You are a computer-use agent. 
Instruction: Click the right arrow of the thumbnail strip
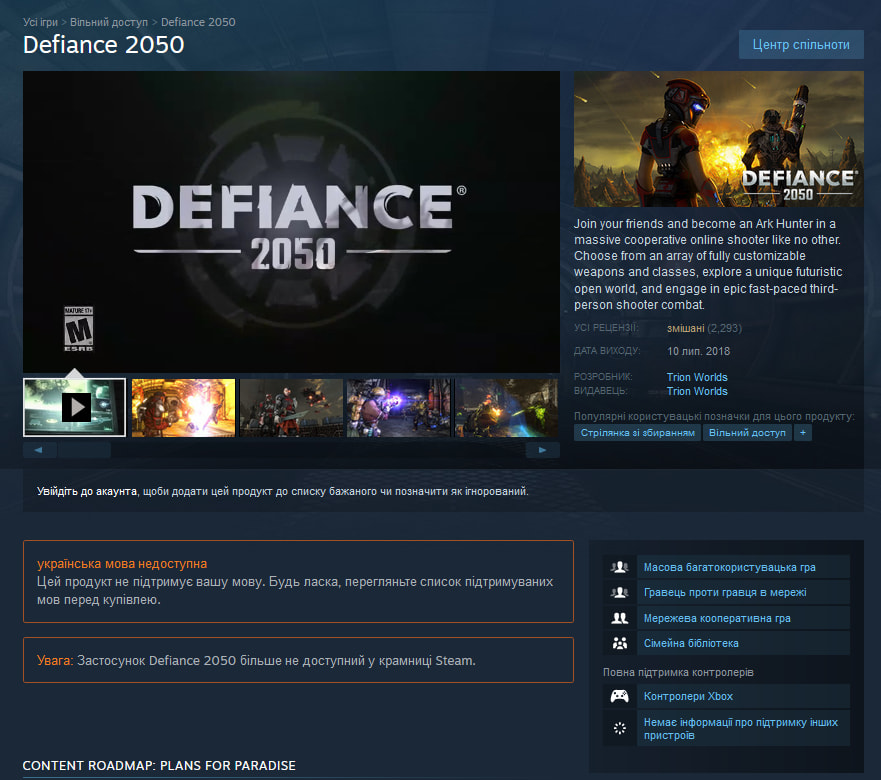(x=543, y=450)
